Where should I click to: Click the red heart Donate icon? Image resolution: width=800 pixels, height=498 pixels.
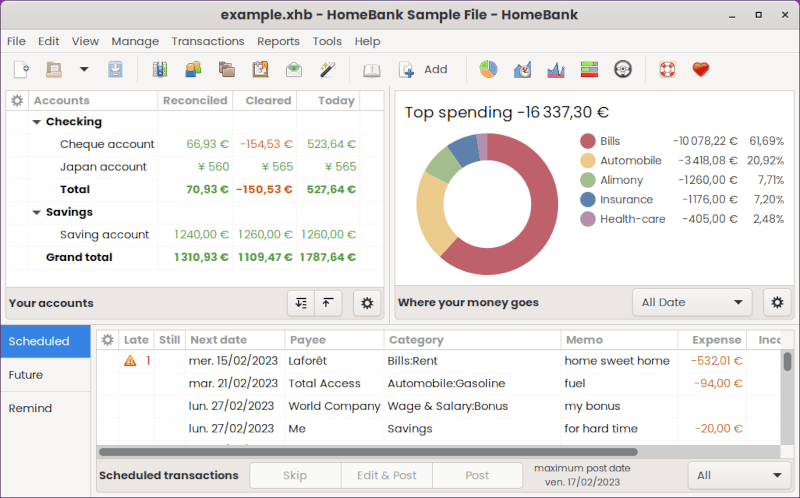point(701,69)
